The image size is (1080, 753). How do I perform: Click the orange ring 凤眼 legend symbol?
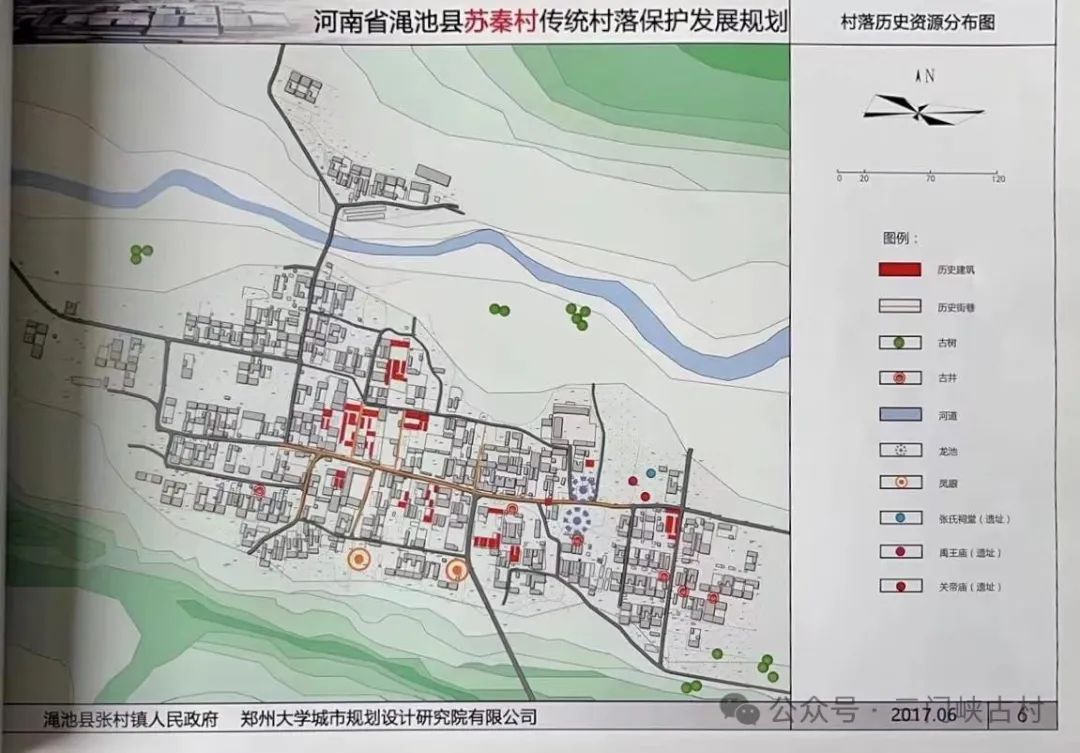pos(900,482)
